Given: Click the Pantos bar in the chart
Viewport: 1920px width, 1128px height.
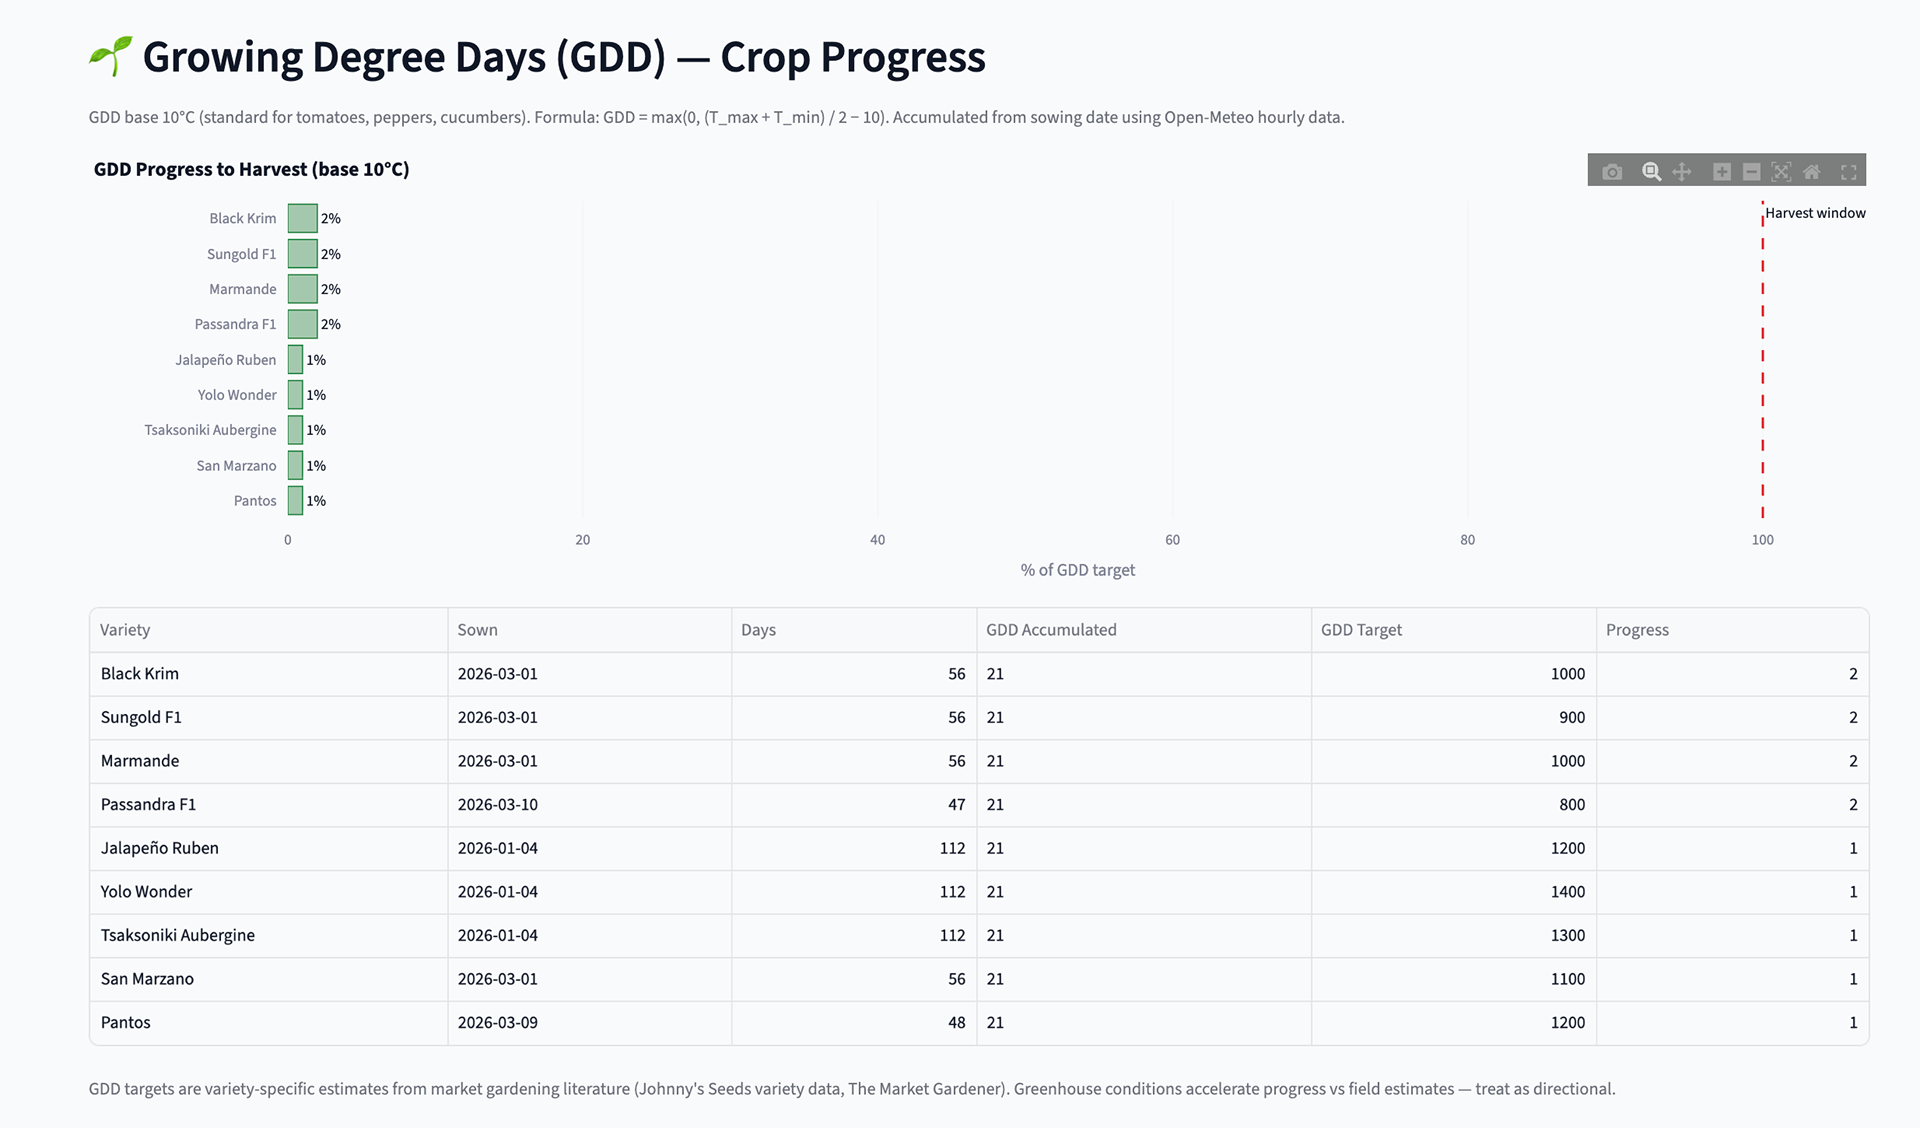Looking at the screenshot, I should (295, 501).
